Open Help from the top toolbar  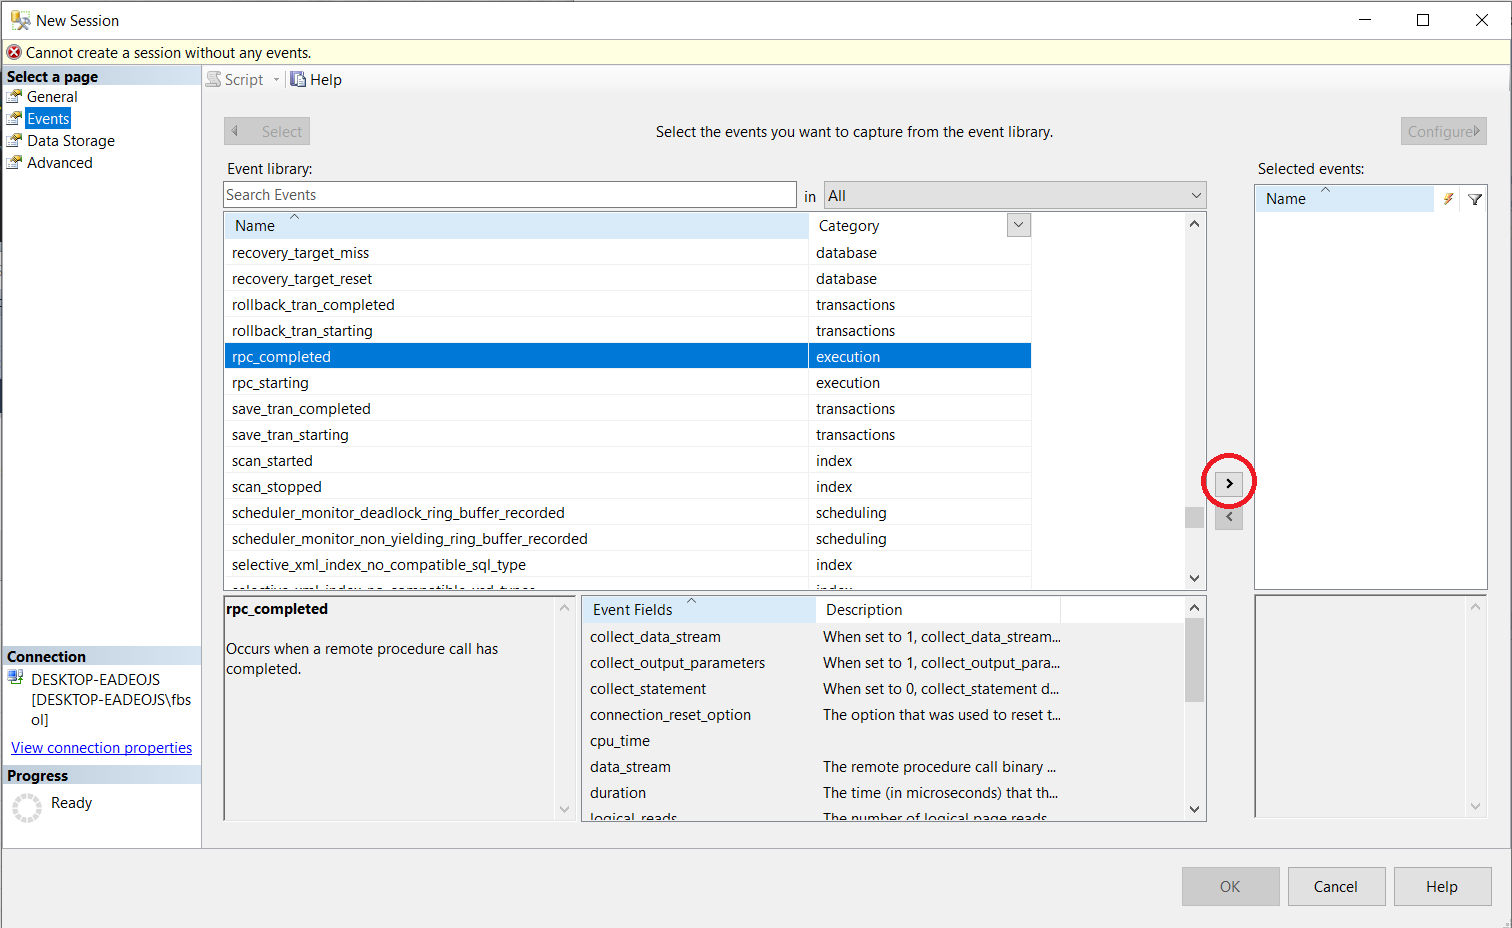coord(316,80)
